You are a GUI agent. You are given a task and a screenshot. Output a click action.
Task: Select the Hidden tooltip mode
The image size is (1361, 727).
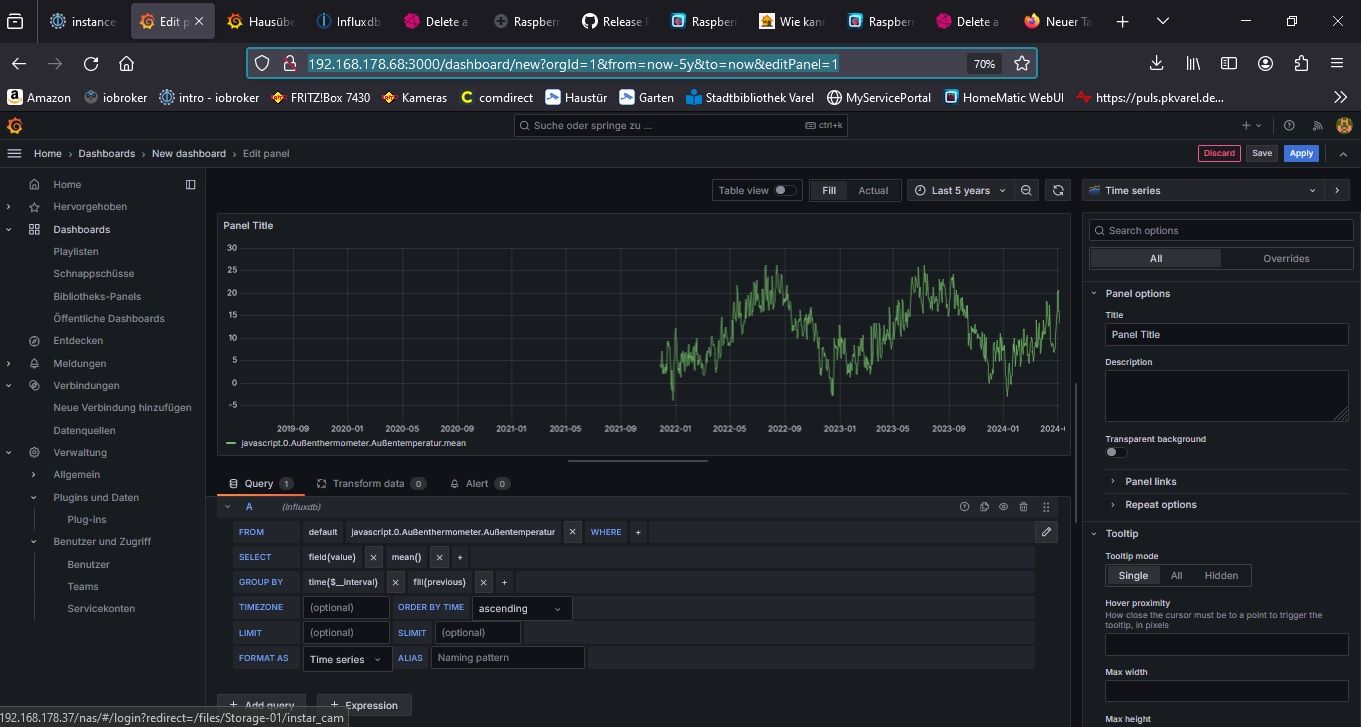[x=1220, y=575]
